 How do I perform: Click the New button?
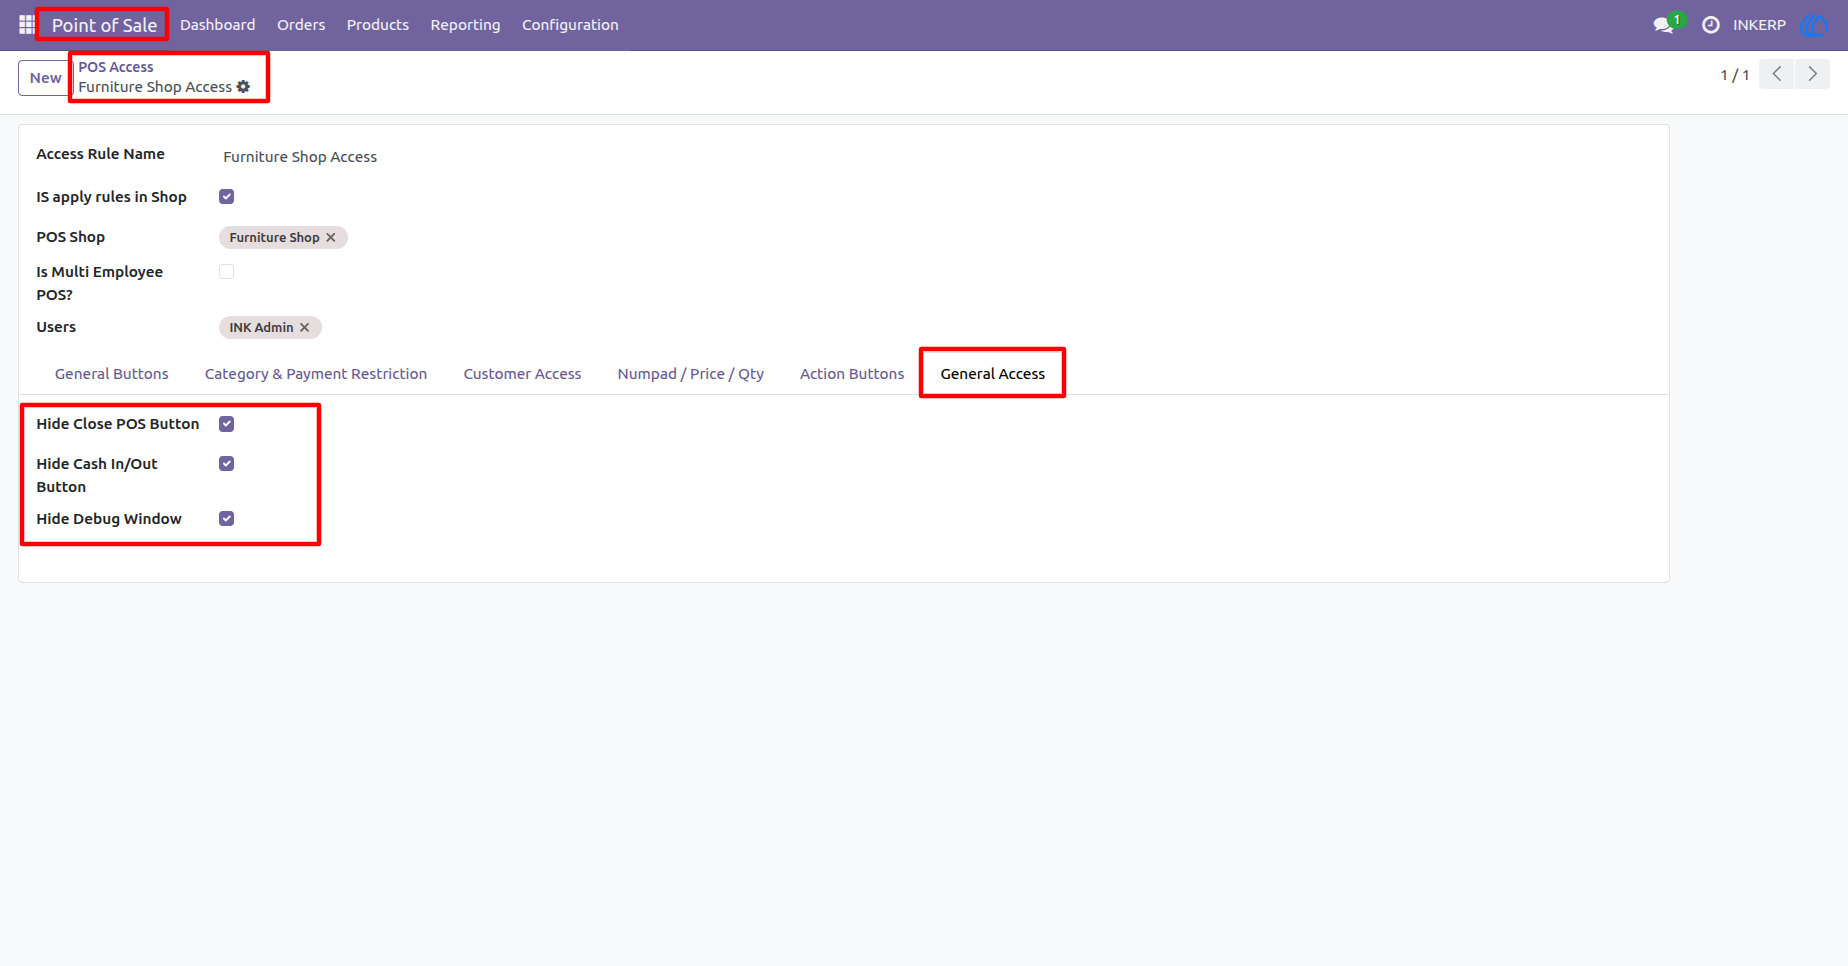tap(45, 78)
